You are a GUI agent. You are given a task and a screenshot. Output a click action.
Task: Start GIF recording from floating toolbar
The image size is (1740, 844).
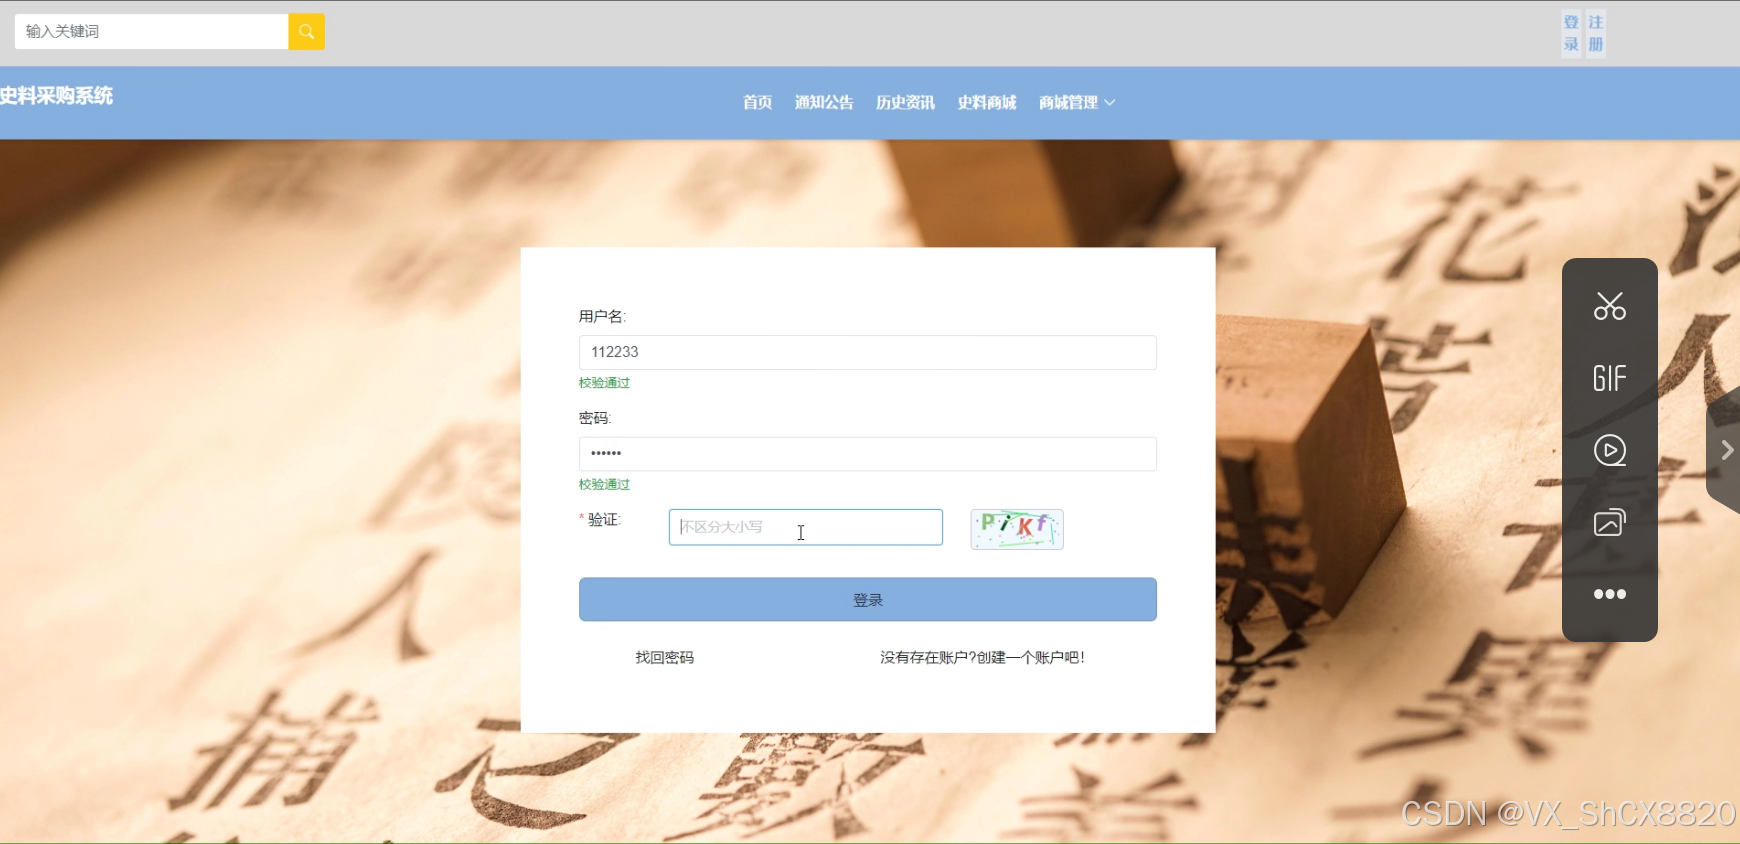1609,378
